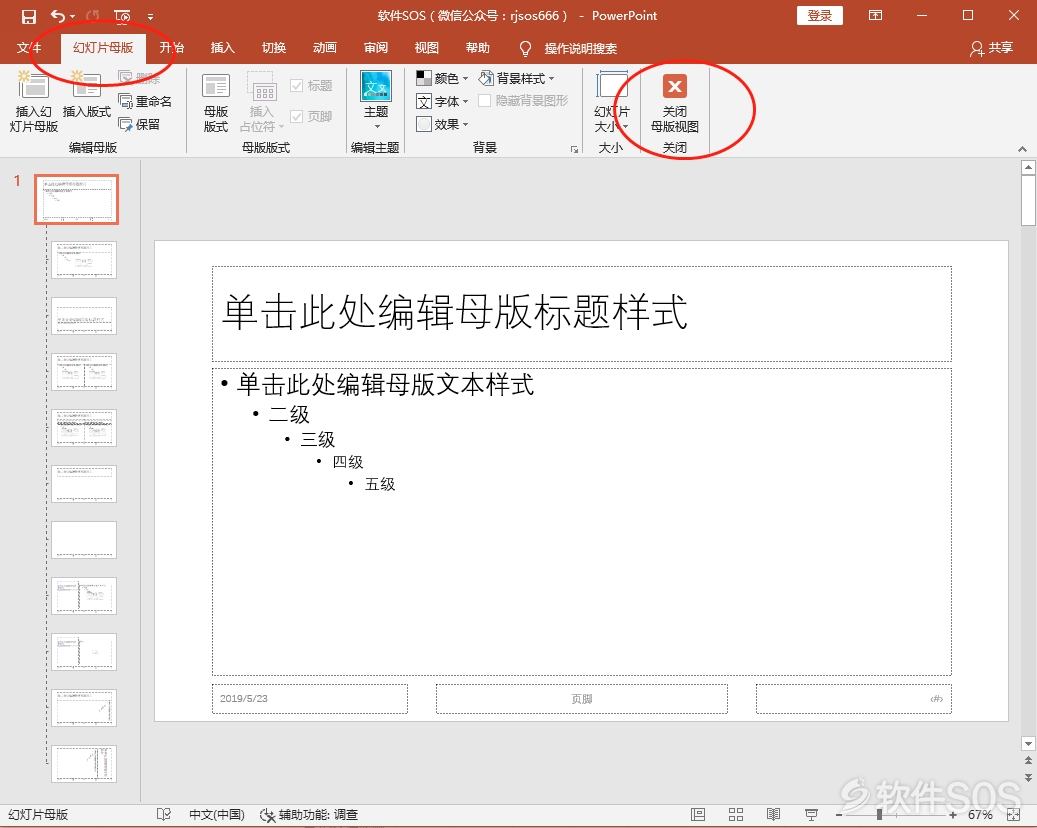
Task: Start Slide Show view icon
Action: coord(811,815)
